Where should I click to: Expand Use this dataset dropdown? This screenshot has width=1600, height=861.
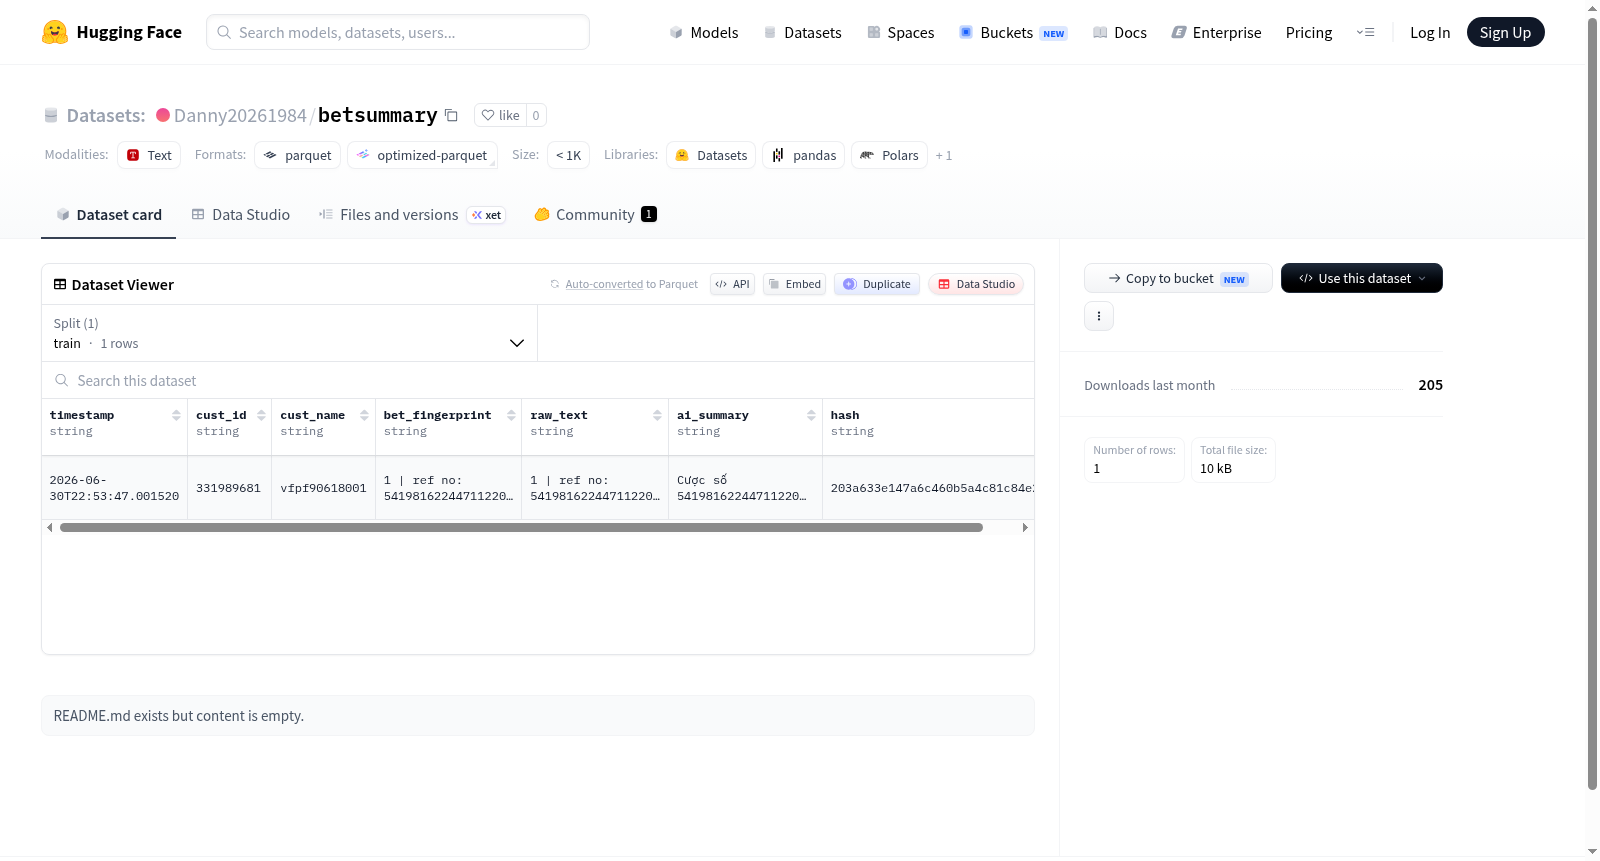click(x=1362, y=278)
